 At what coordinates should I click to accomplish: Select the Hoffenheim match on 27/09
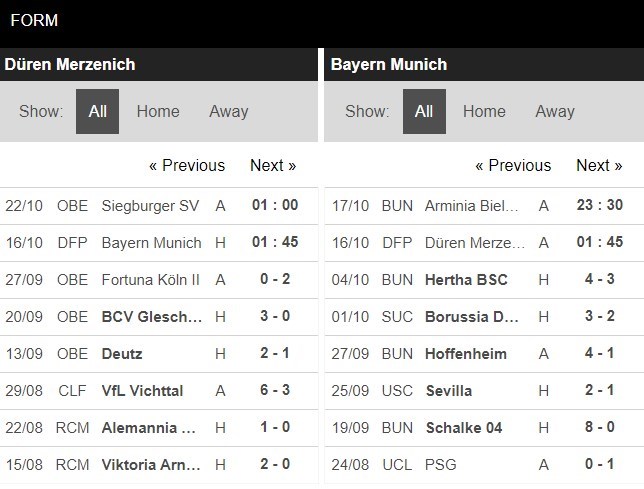[484, 354]
